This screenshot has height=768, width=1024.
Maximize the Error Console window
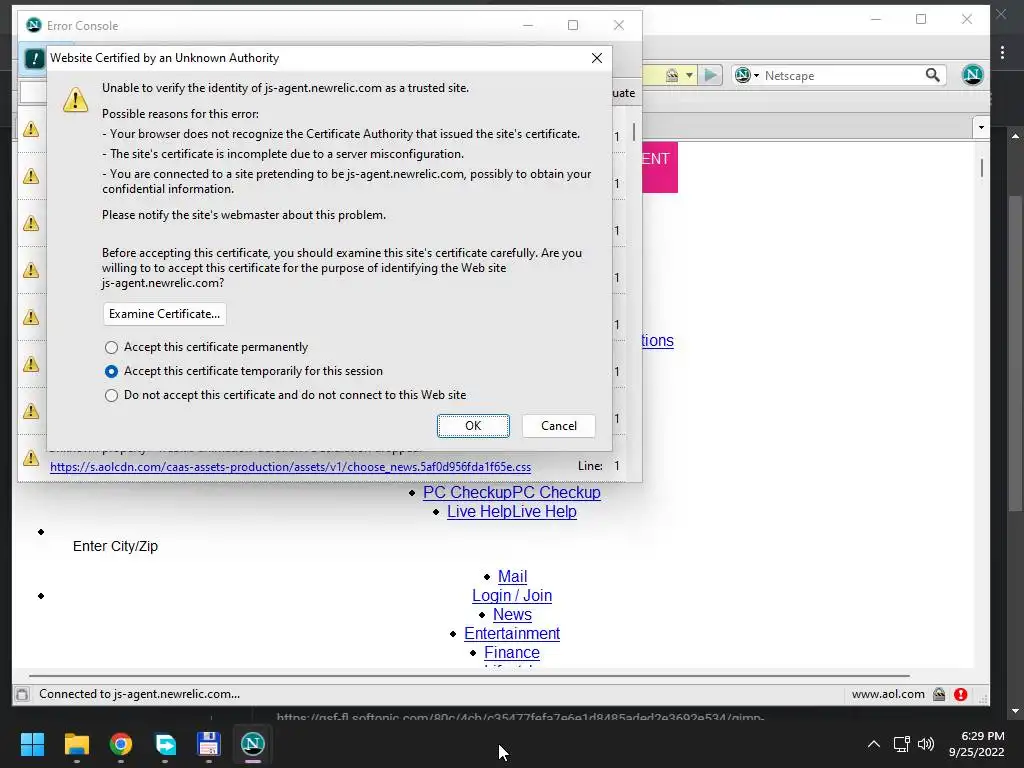click(x=573, y=25)
